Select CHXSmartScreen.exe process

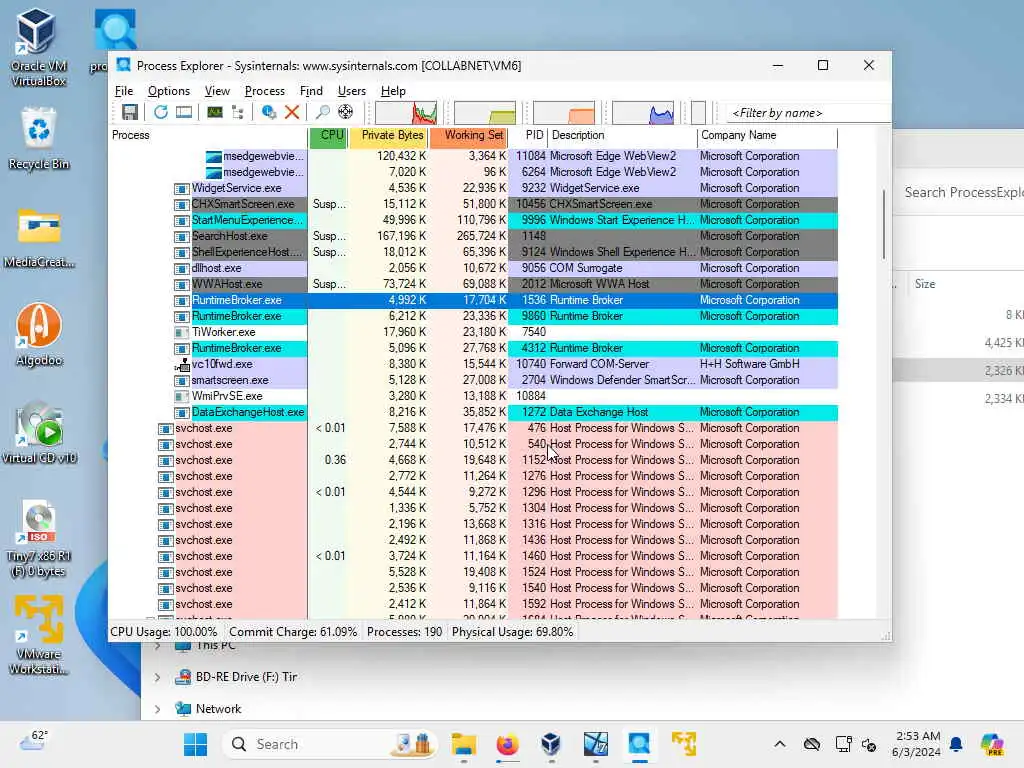coord(473,204)
